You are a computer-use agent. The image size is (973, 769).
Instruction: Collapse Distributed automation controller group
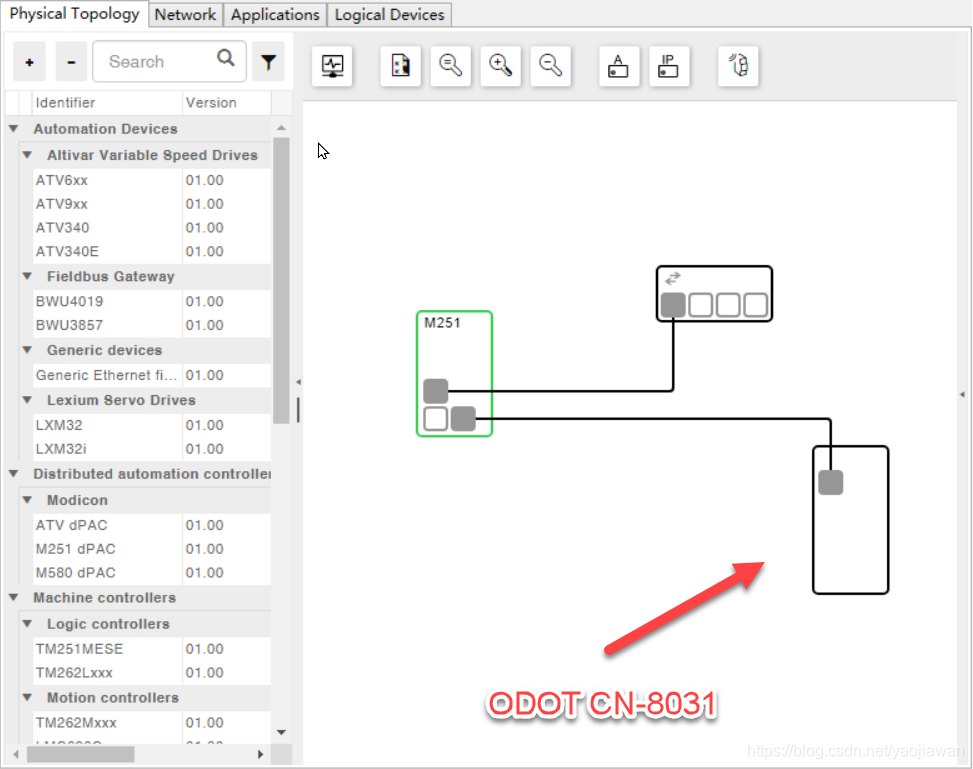[14, 474]
